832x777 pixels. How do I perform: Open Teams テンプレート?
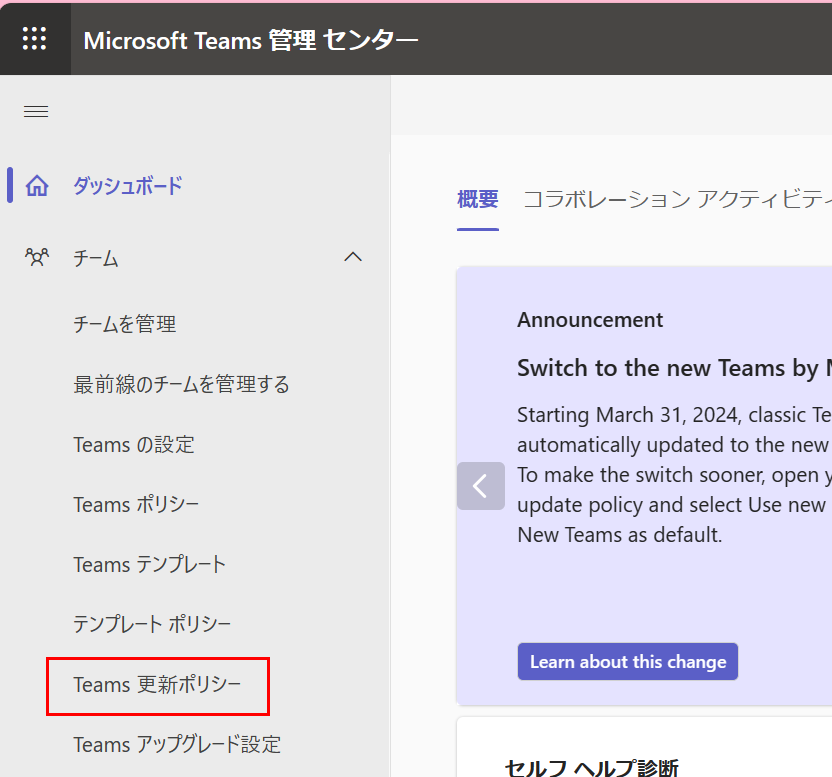(149, 564)
